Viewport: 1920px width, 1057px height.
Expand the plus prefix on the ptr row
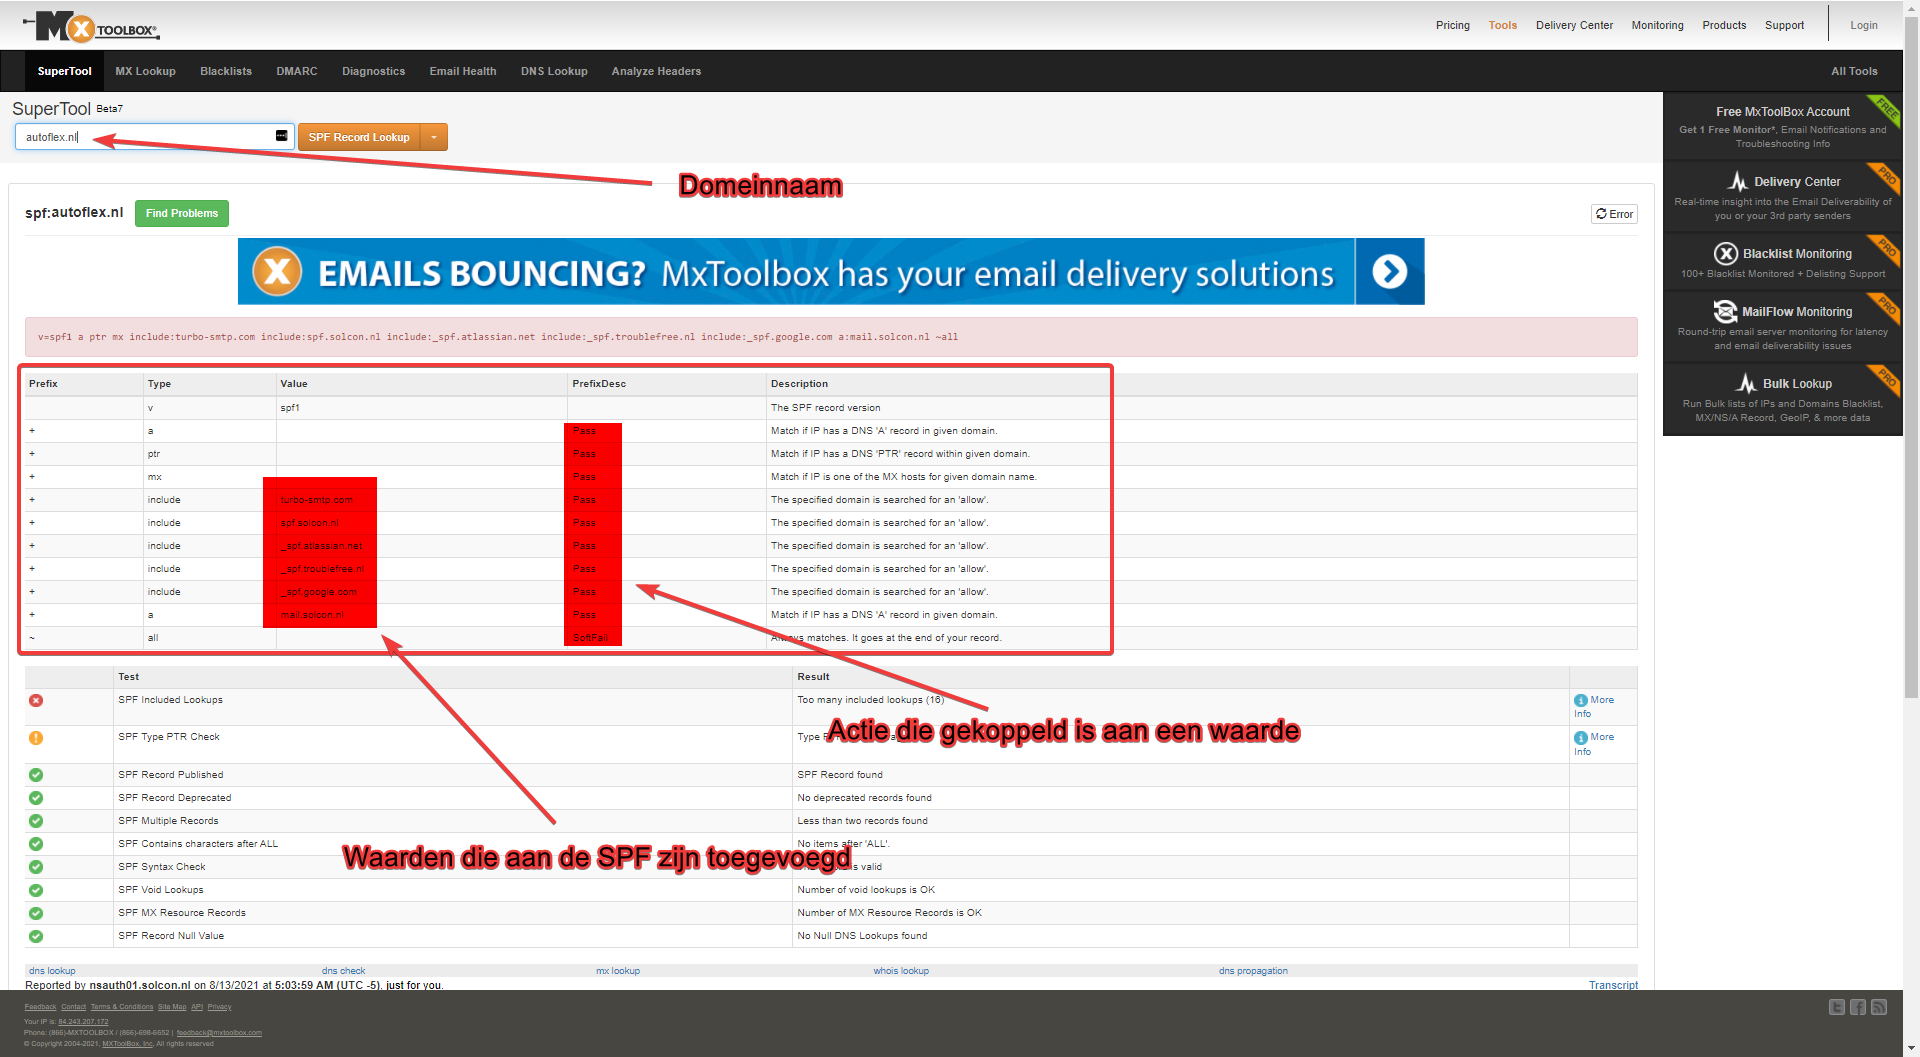[x=32, y=454]
